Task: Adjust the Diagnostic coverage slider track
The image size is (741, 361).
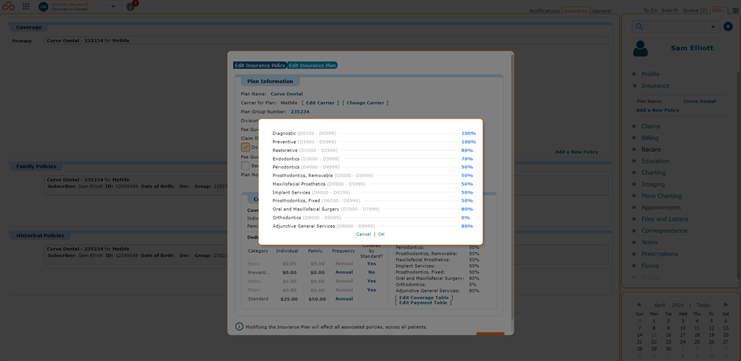Action: coord(398,134)
